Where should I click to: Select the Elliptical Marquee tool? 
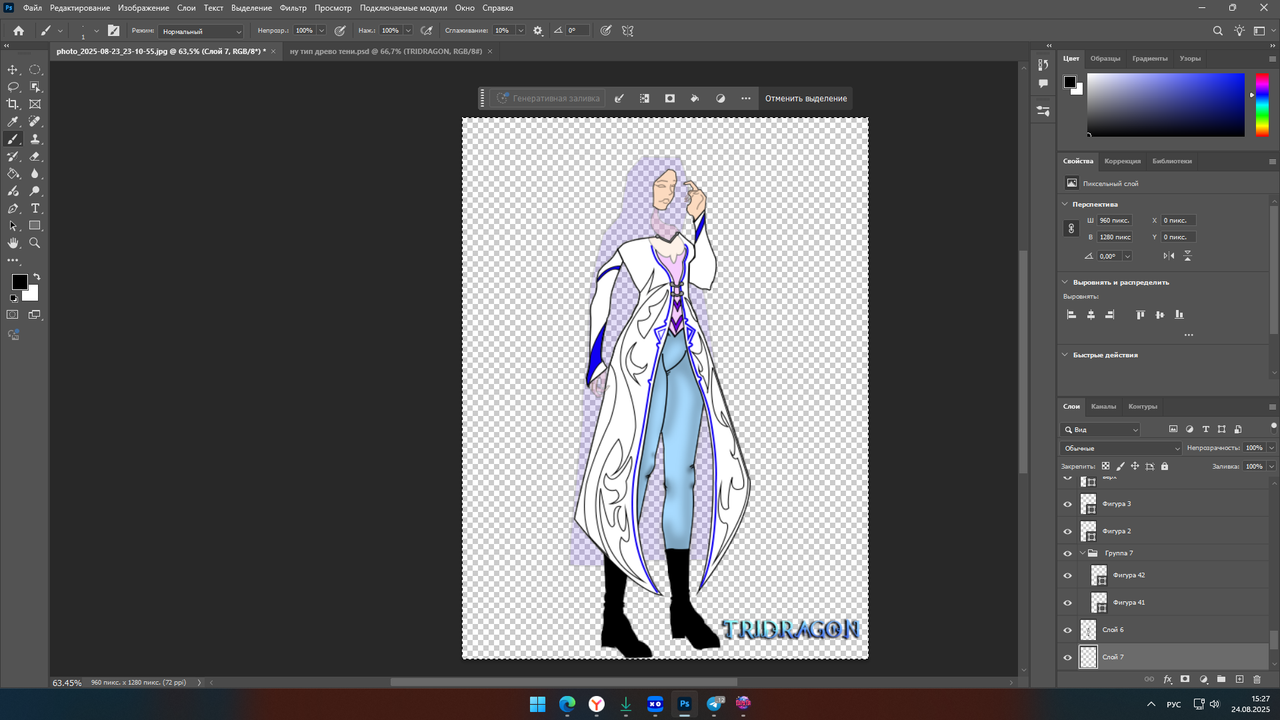click(x=35, y=69)
